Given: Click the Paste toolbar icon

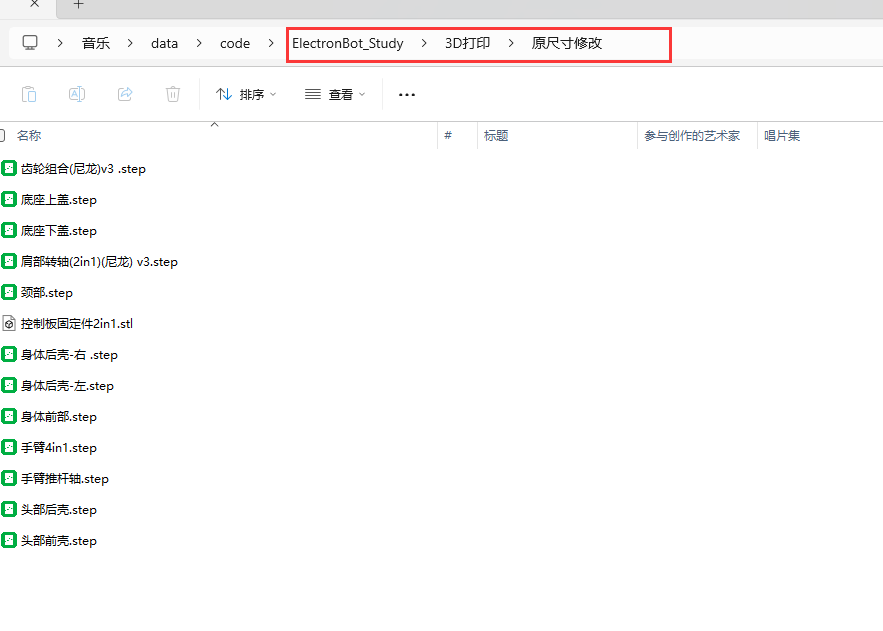Looking at the screenshot, I should [x=29, y=94].
